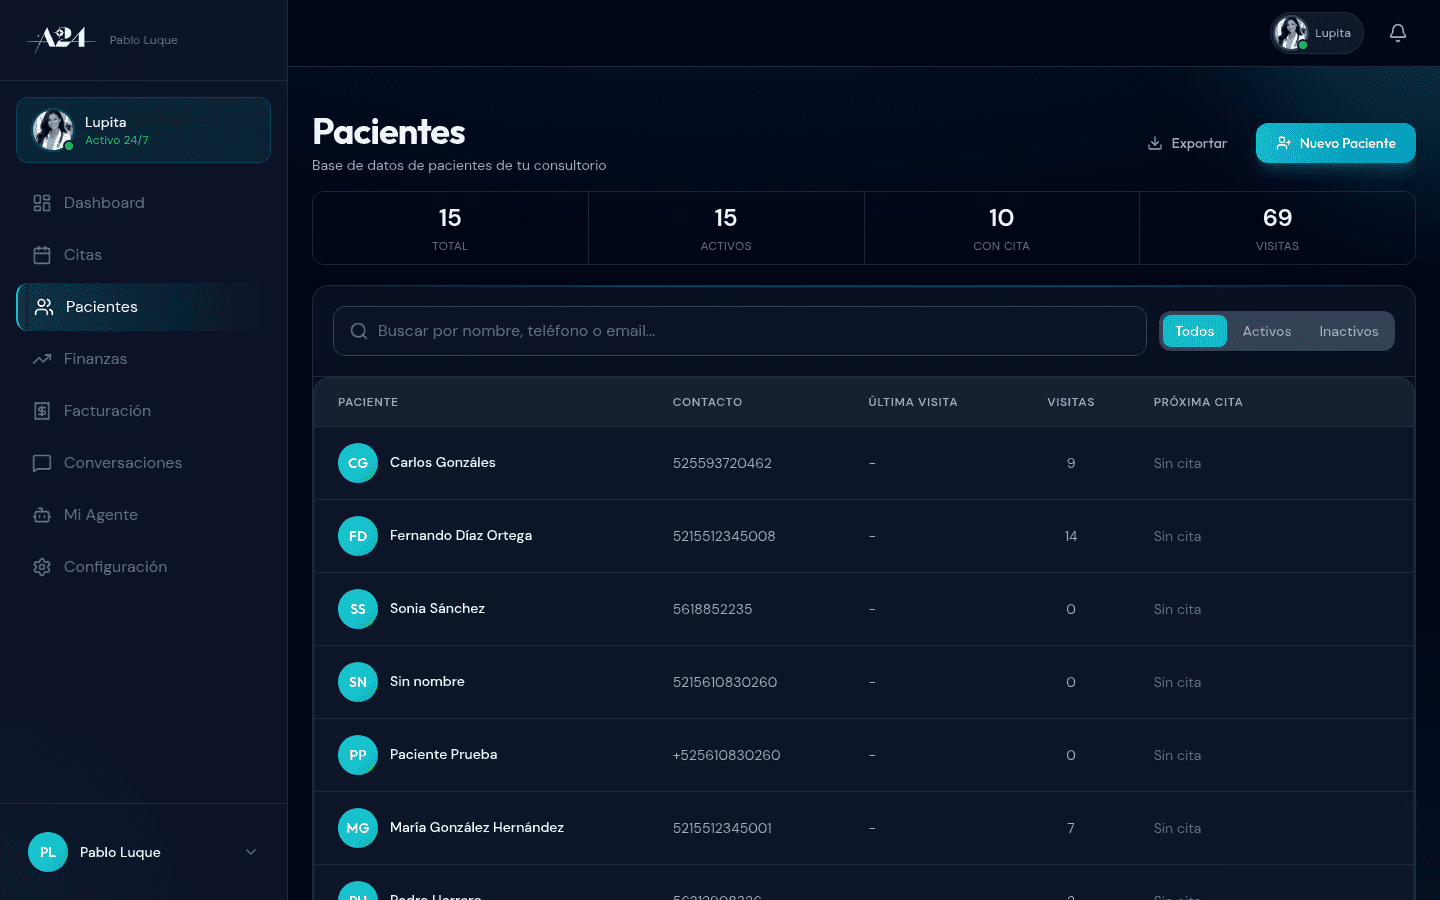Click the Mi Agente robot icon

[41, 514]
